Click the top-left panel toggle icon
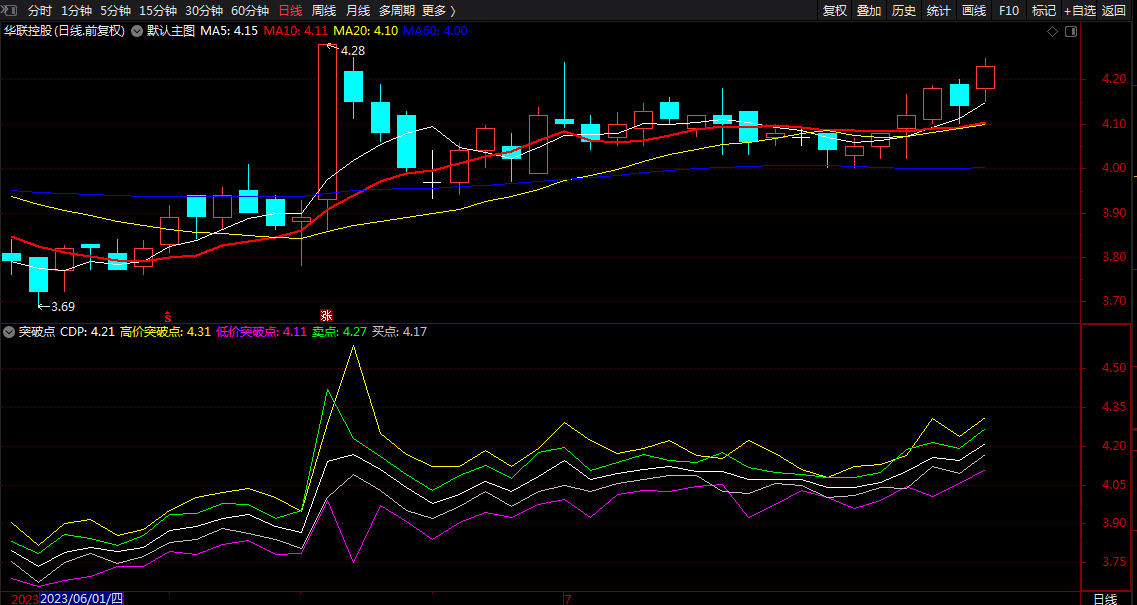This screenshot has width=1137, height=605. click(x=9, y=10)
